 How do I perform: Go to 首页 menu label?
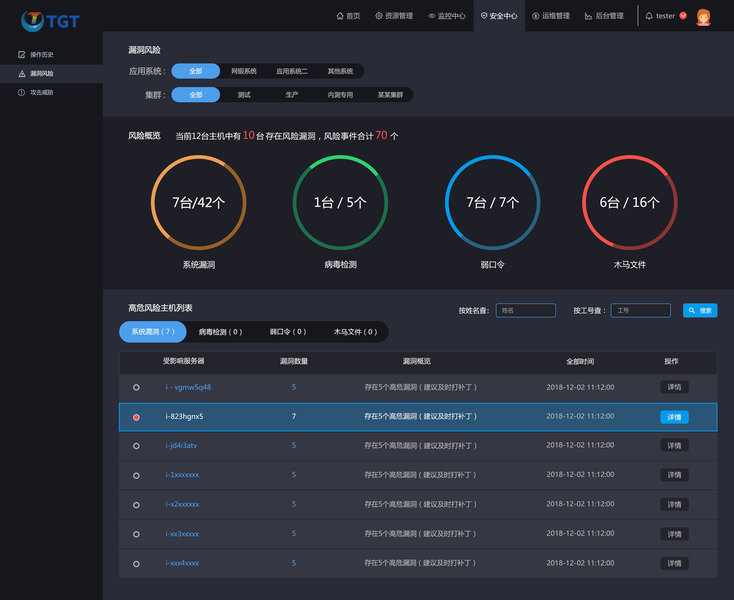click(353, 16)
